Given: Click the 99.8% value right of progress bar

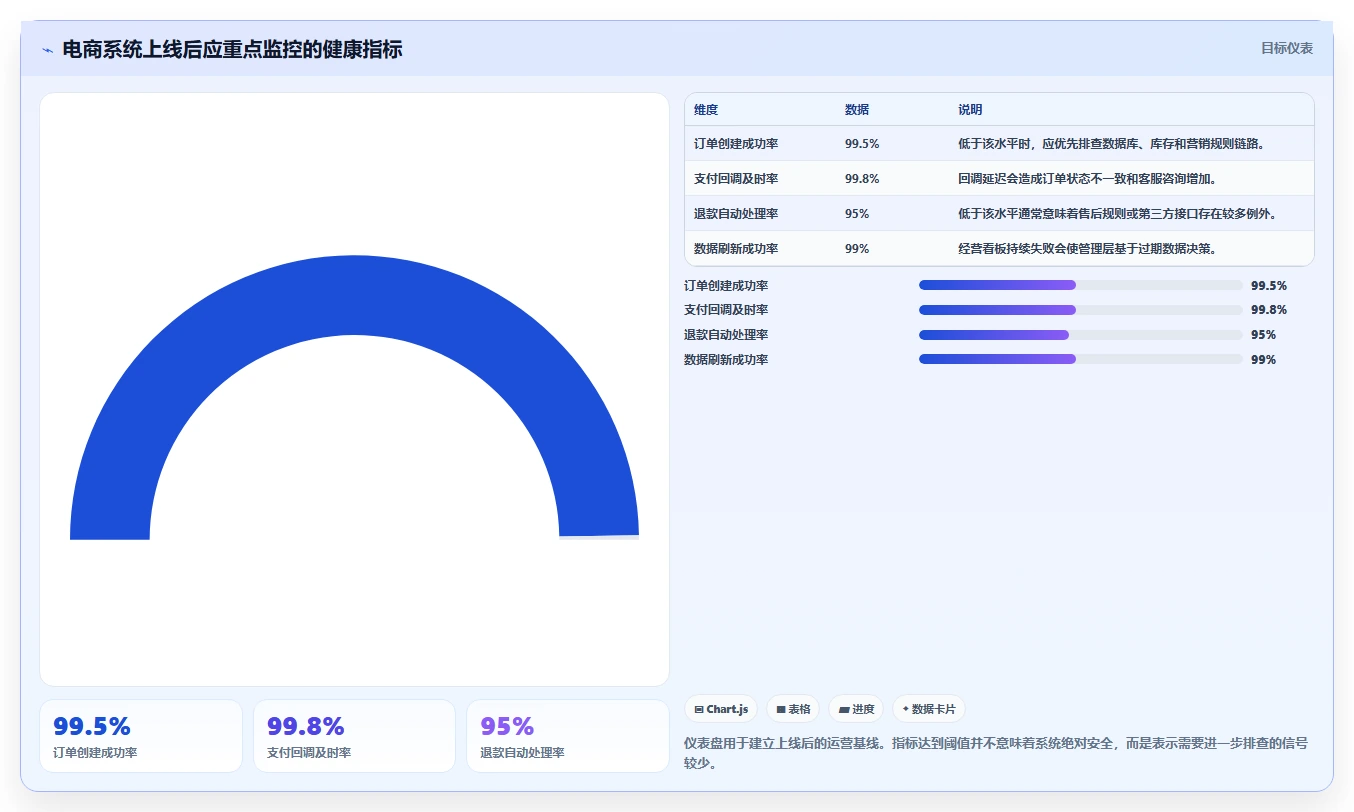Looking at the screenshot, I should tap(1269, 310).
